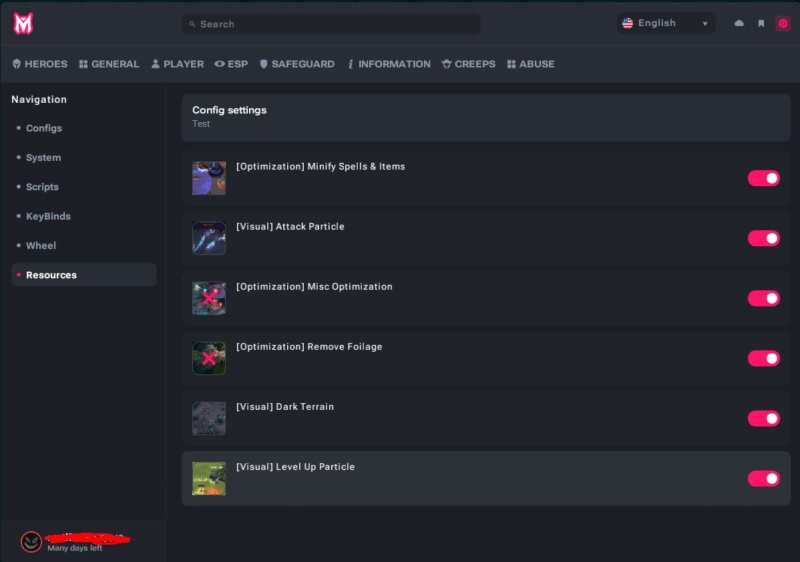Open the pink settings gear icon
Image resolution: width=800 pixels, height=562 pixels.
783,23
